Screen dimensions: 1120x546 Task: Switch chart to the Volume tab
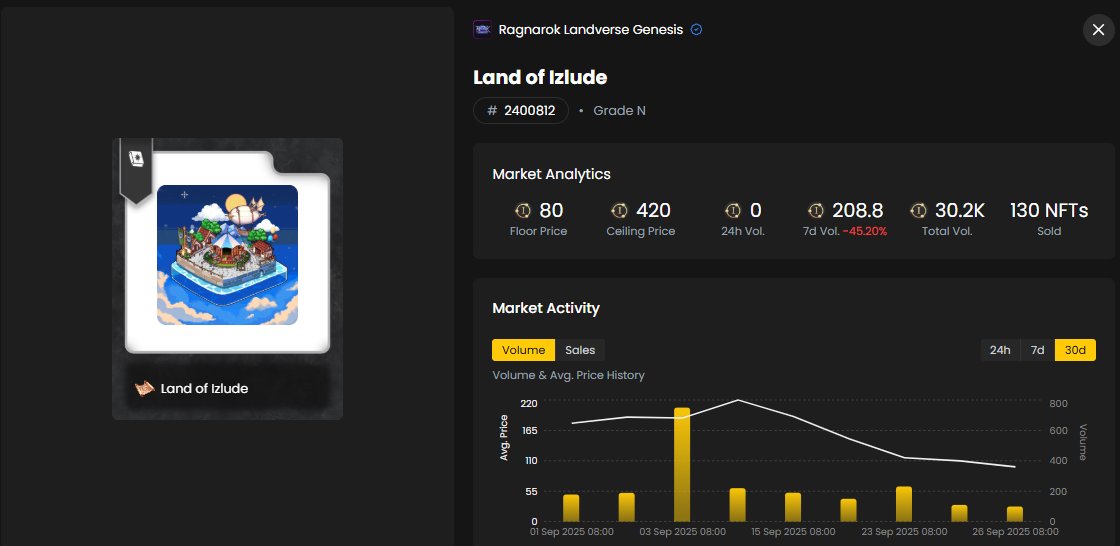pyautogui.click(x=524, y=350)
